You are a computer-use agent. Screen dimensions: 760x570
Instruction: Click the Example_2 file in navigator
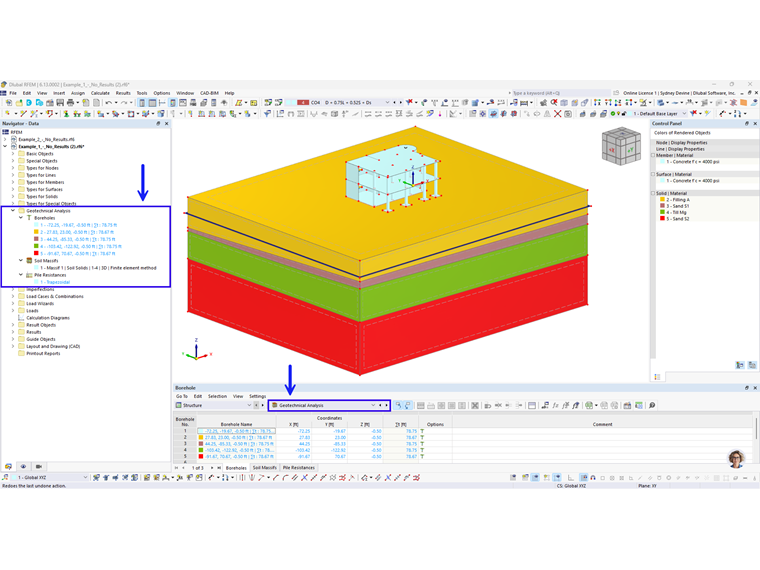[x=47, y=140]
